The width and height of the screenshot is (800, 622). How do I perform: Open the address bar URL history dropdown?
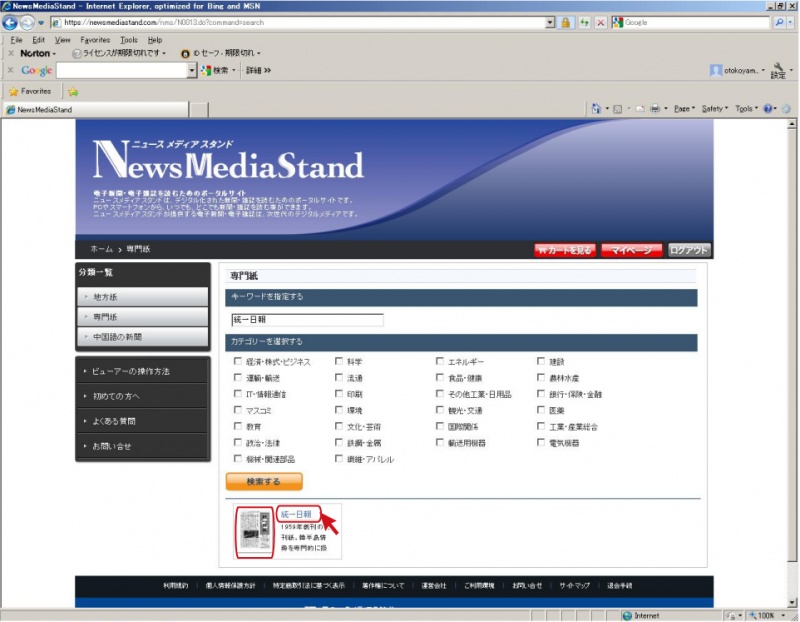click(549, 22)
